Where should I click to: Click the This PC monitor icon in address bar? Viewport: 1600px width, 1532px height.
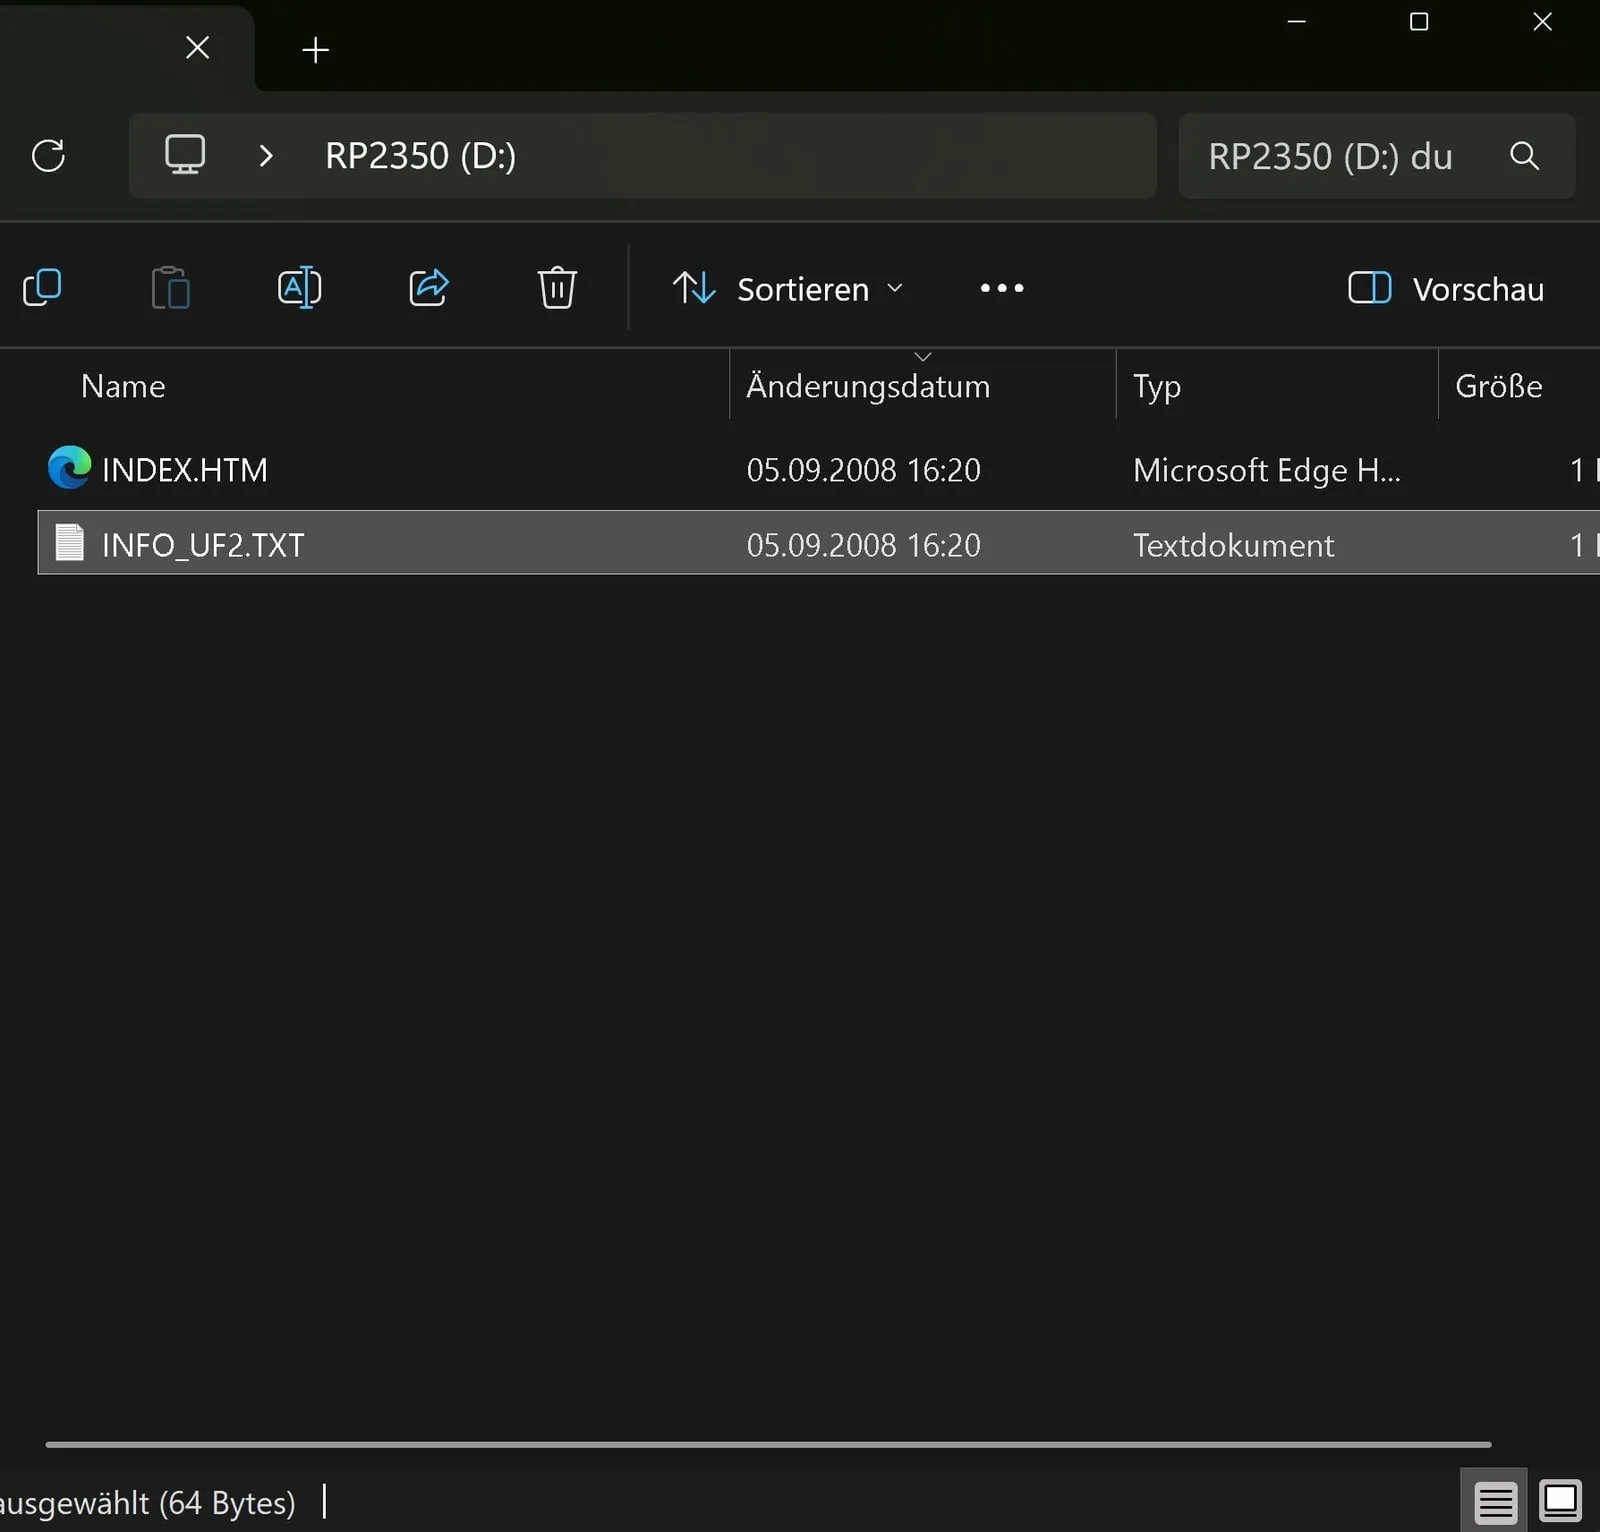[185, 155]
